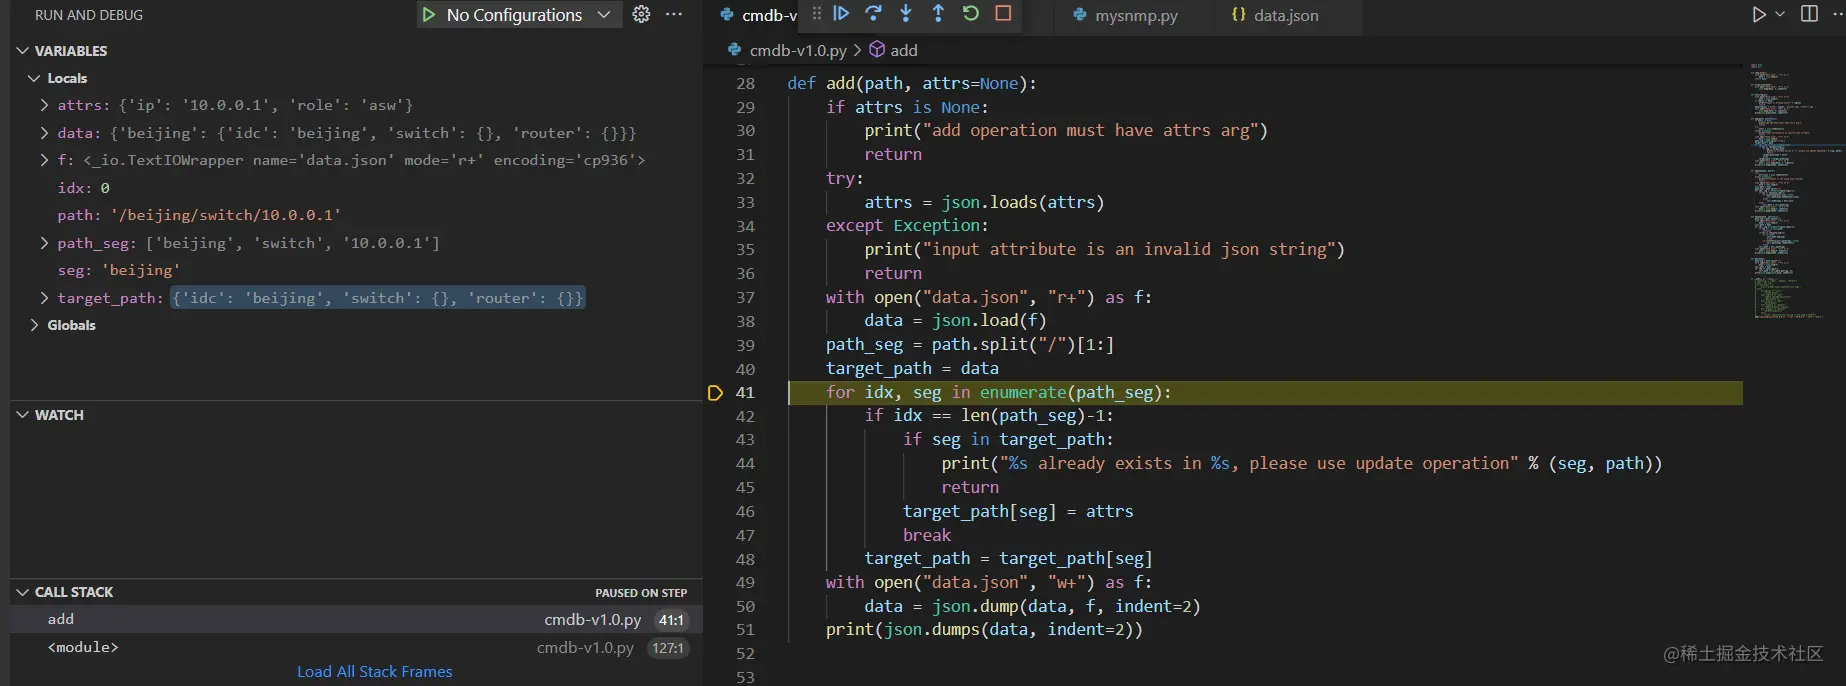The height and width of the screenshot is (686, 1846).
Task: Step out of current function
Action: tap(938, 13)
